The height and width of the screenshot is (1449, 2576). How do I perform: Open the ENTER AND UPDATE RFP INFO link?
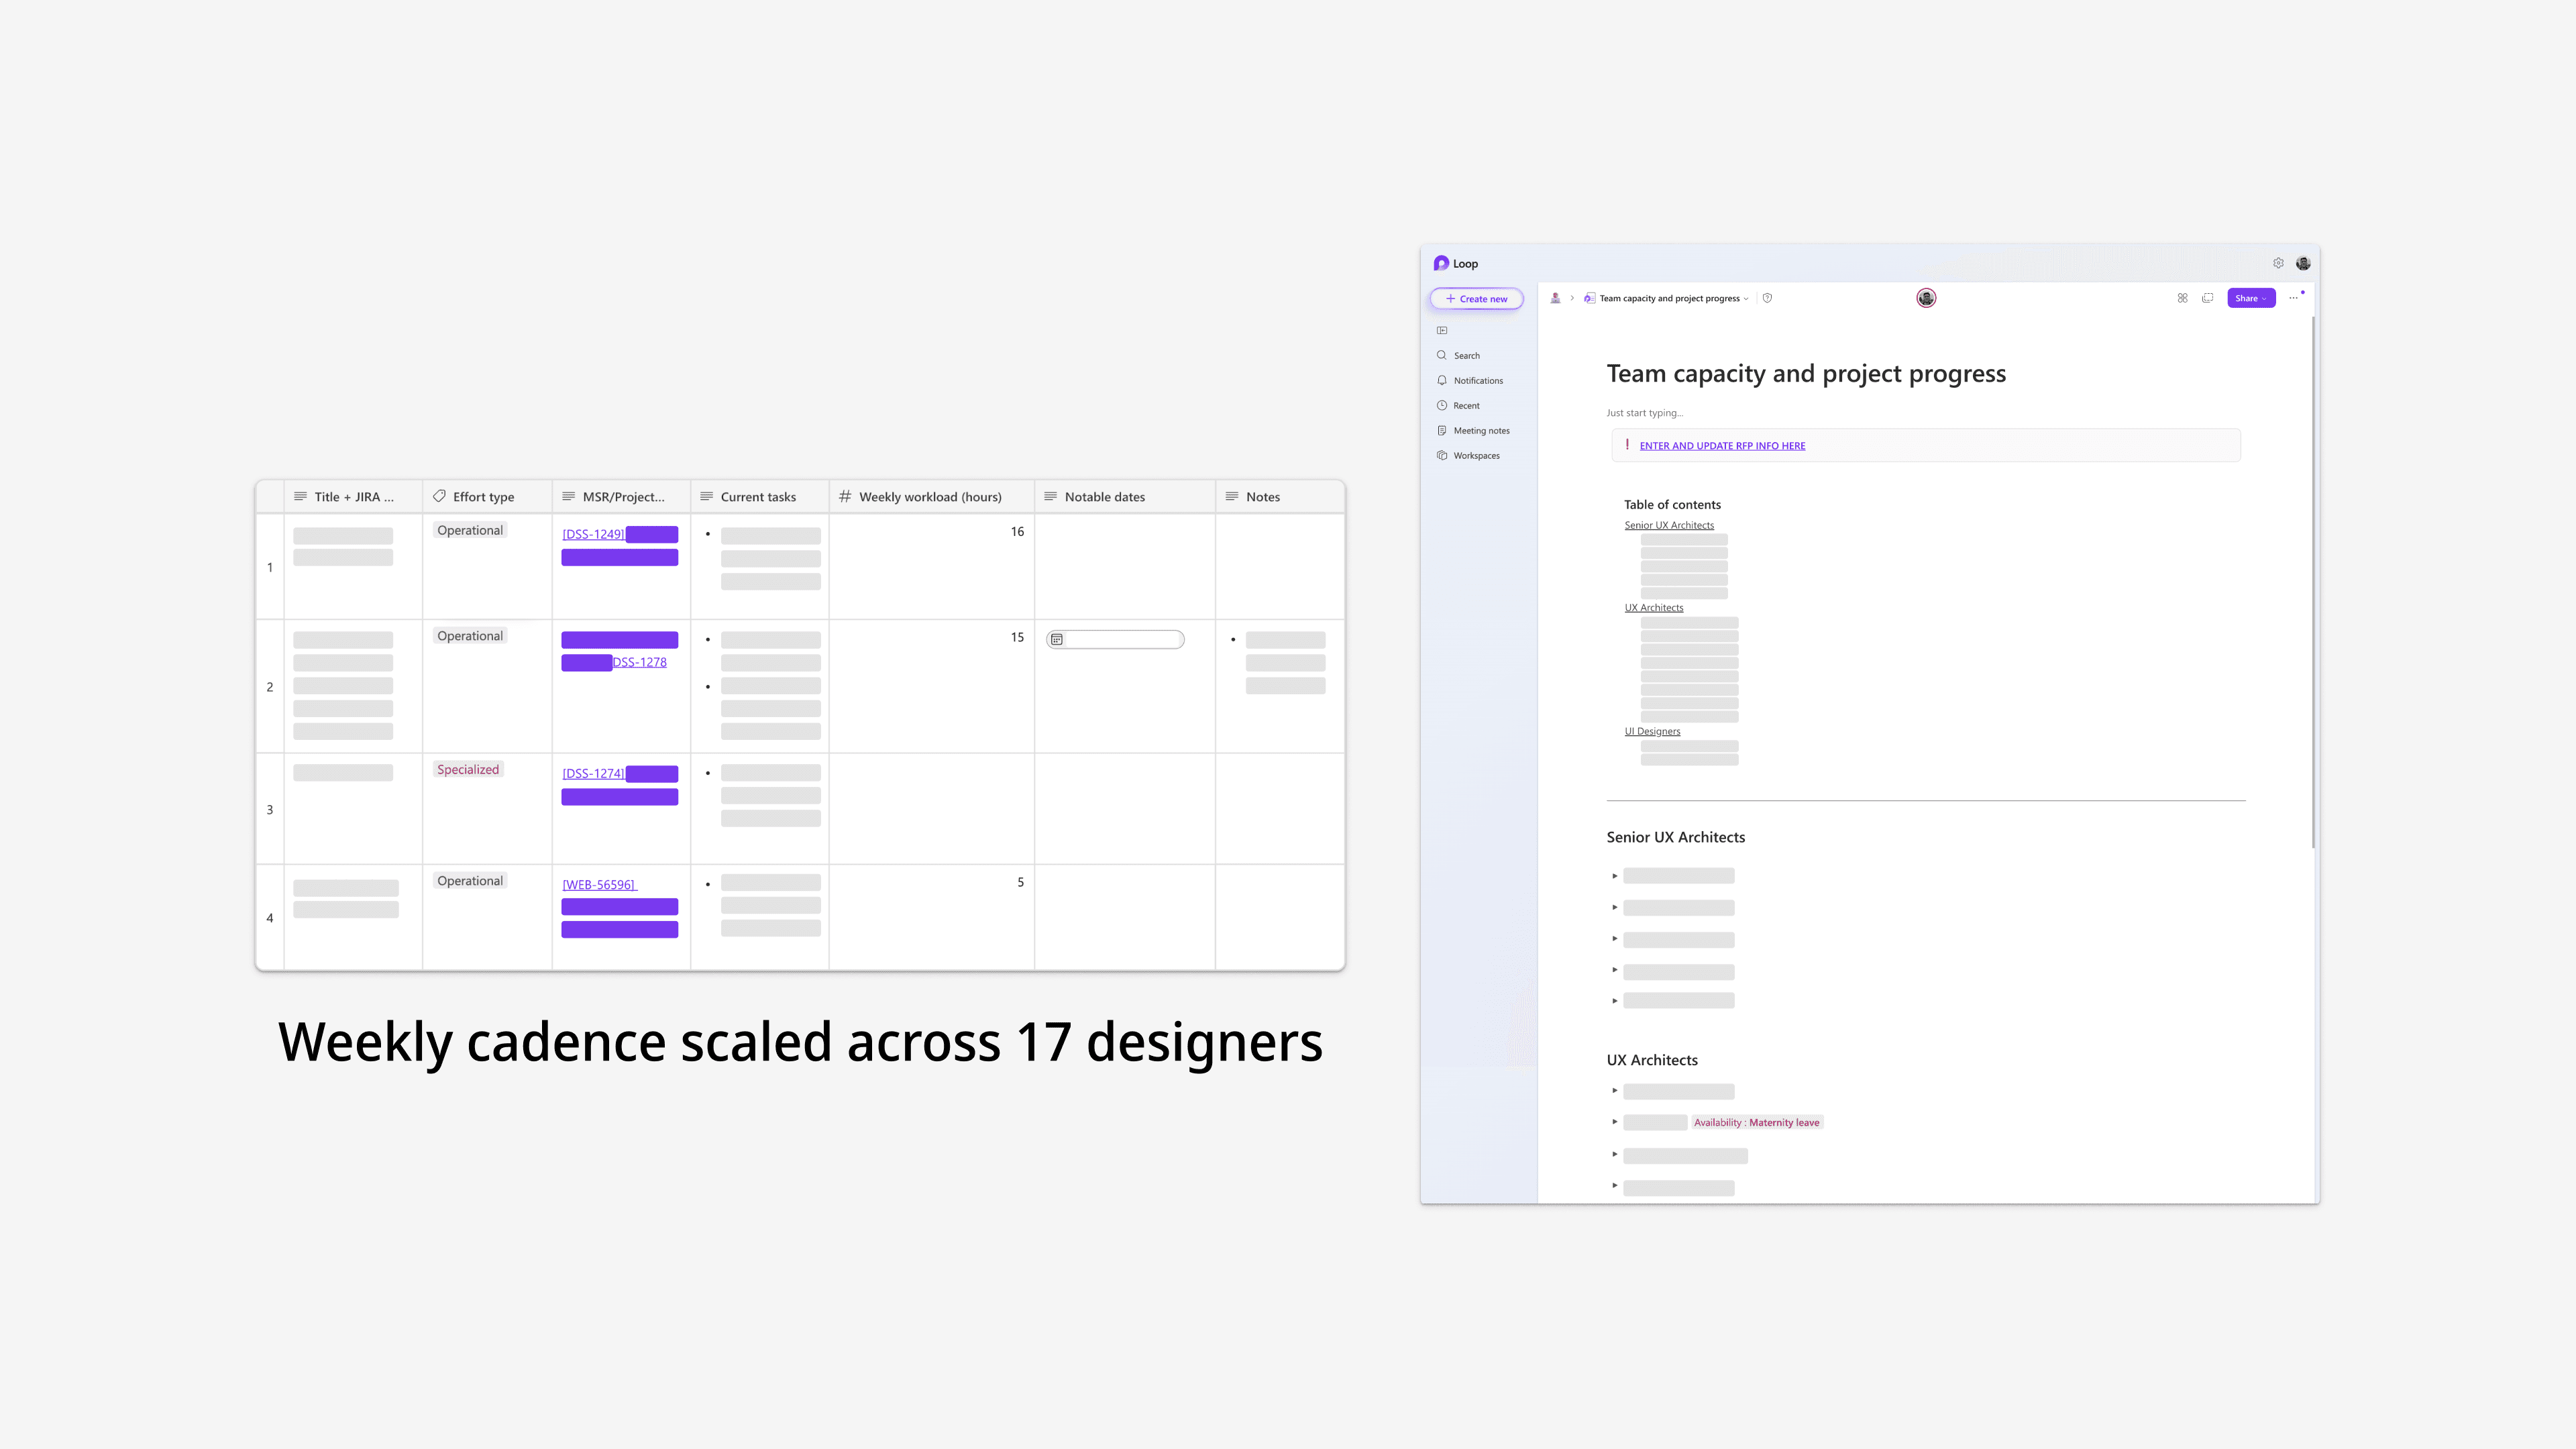[1722, 446]
